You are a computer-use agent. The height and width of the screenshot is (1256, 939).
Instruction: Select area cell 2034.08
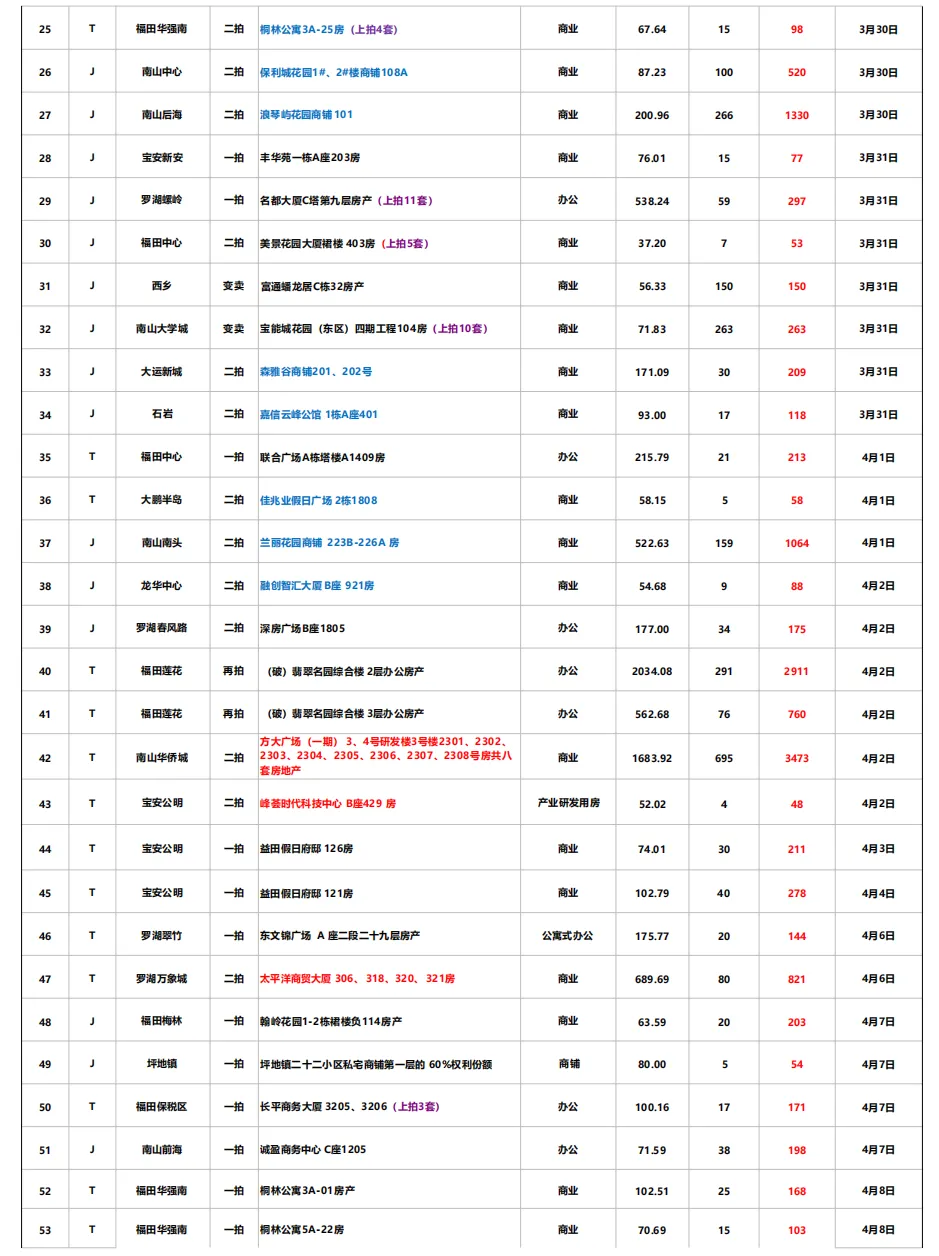[652, 672]
